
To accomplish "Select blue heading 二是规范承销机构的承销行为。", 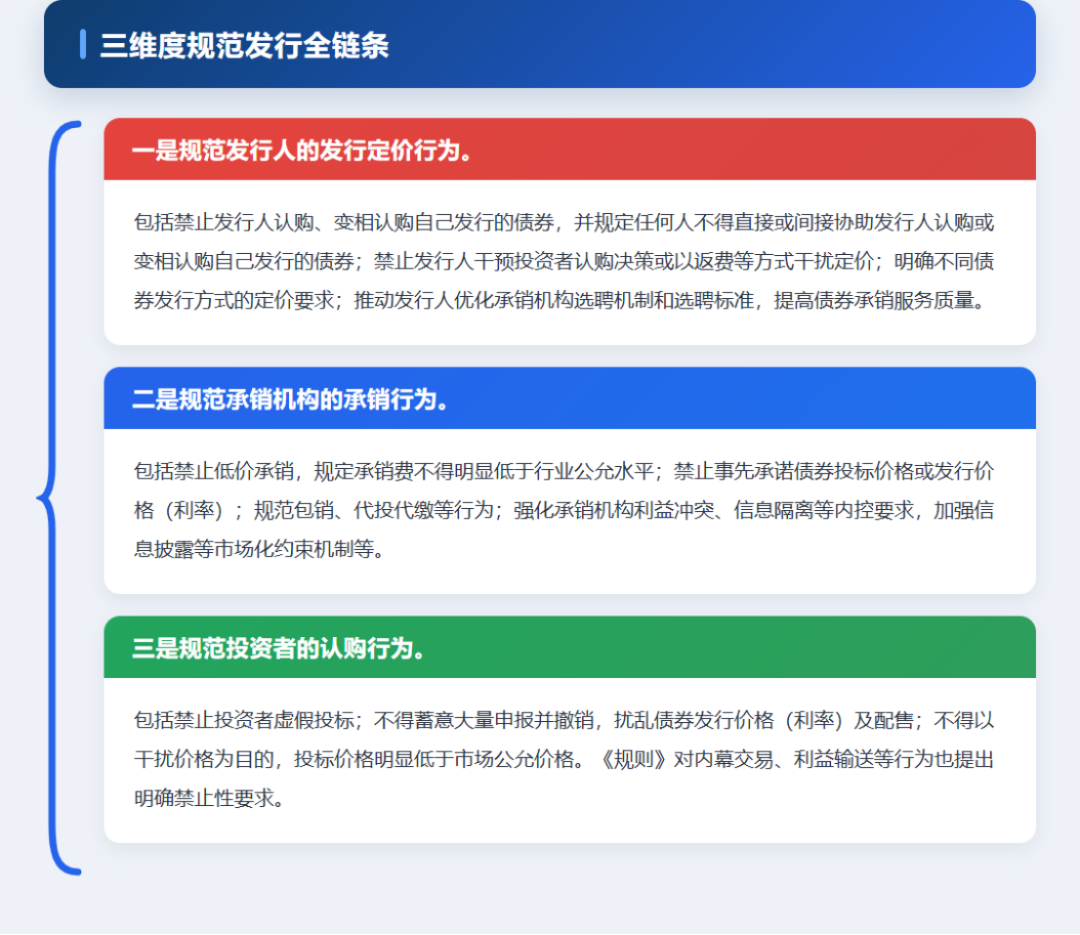I will tap(290, 399).
